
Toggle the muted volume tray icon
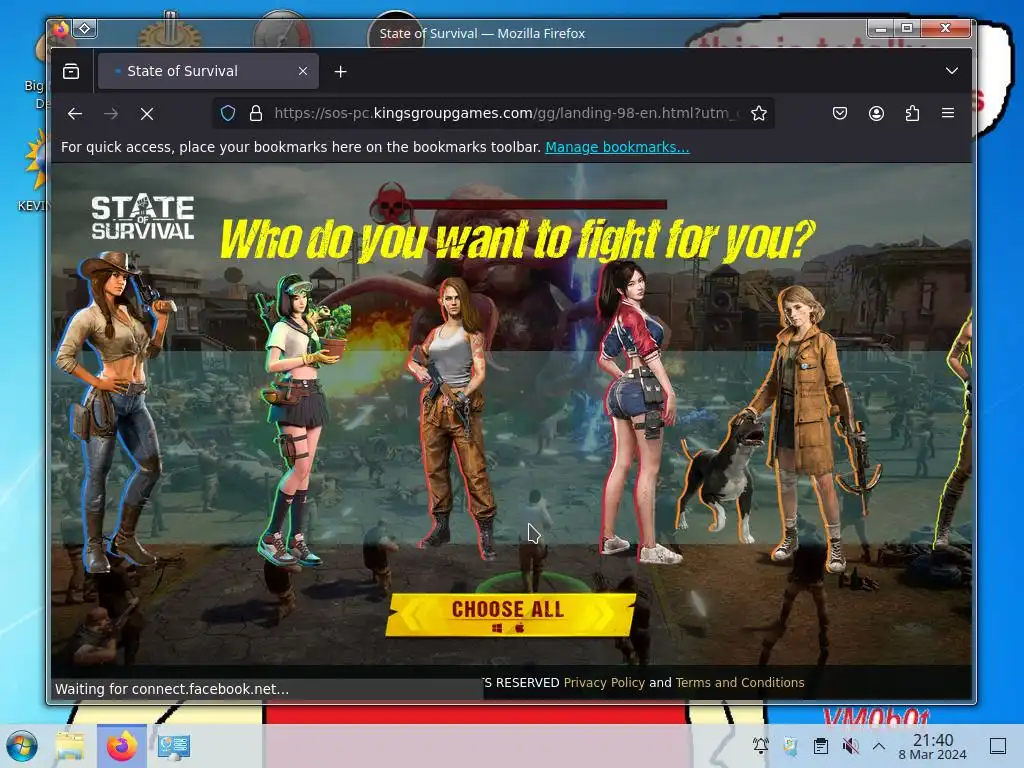[850, 746]
